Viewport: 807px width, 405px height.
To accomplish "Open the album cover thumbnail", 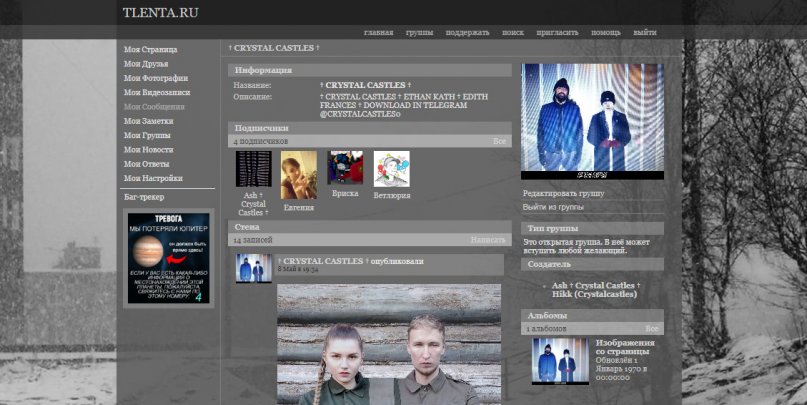I will tap(560, 361).
